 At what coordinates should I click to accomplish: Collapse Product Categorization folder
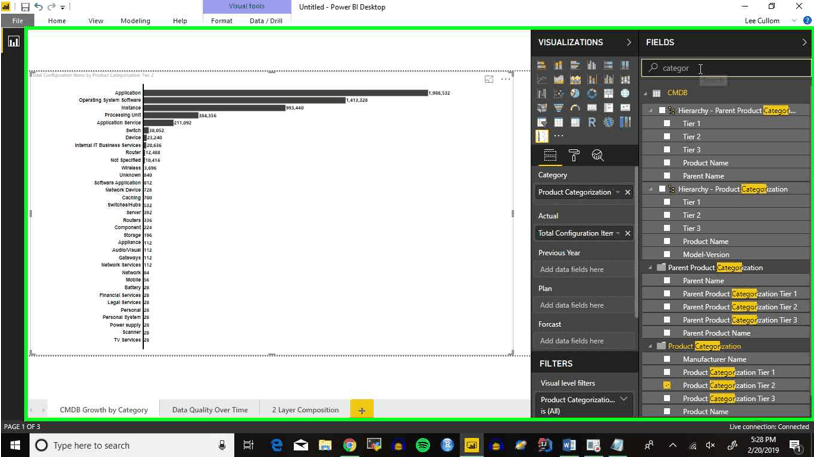pos(650,346)
